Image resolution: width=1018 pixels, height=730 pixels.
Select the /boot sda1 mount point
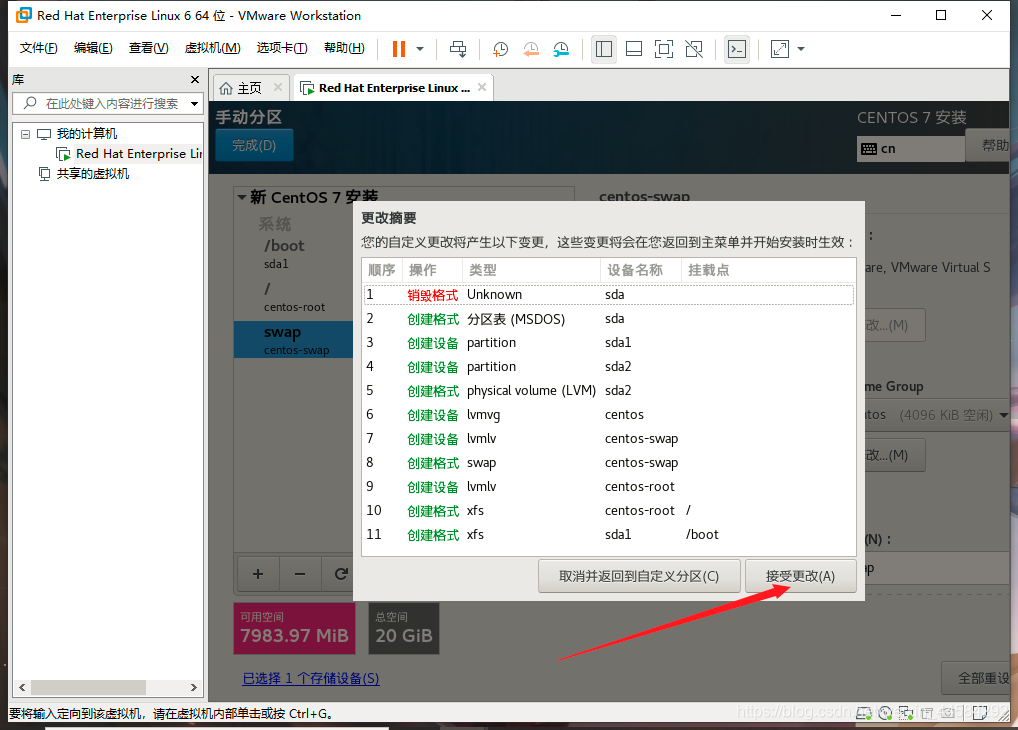(293, 253)
